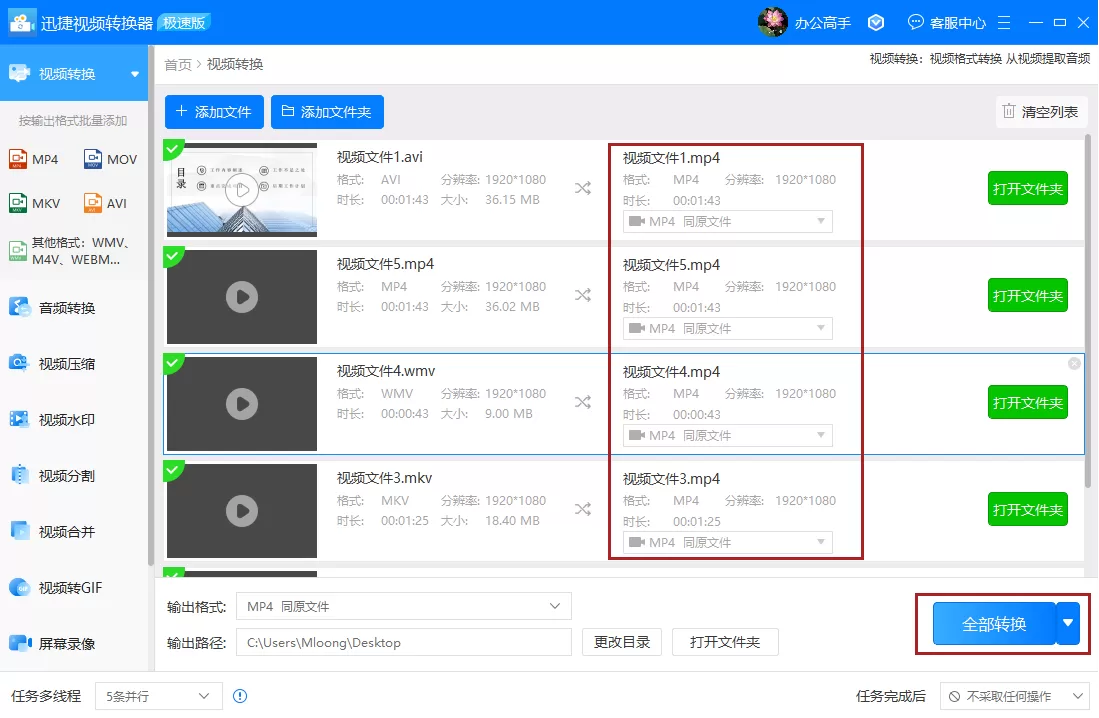
Task: Open the 5条并行 multithread dropdown
Action: (158, 696)
